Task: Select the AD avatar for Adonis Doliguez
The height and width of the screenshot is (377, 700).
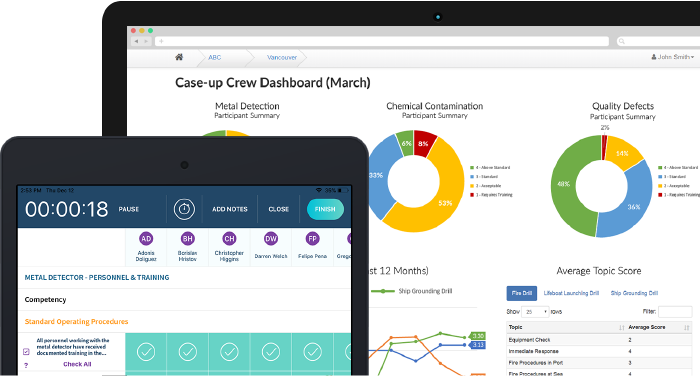Action: click(x=146, y=239)
